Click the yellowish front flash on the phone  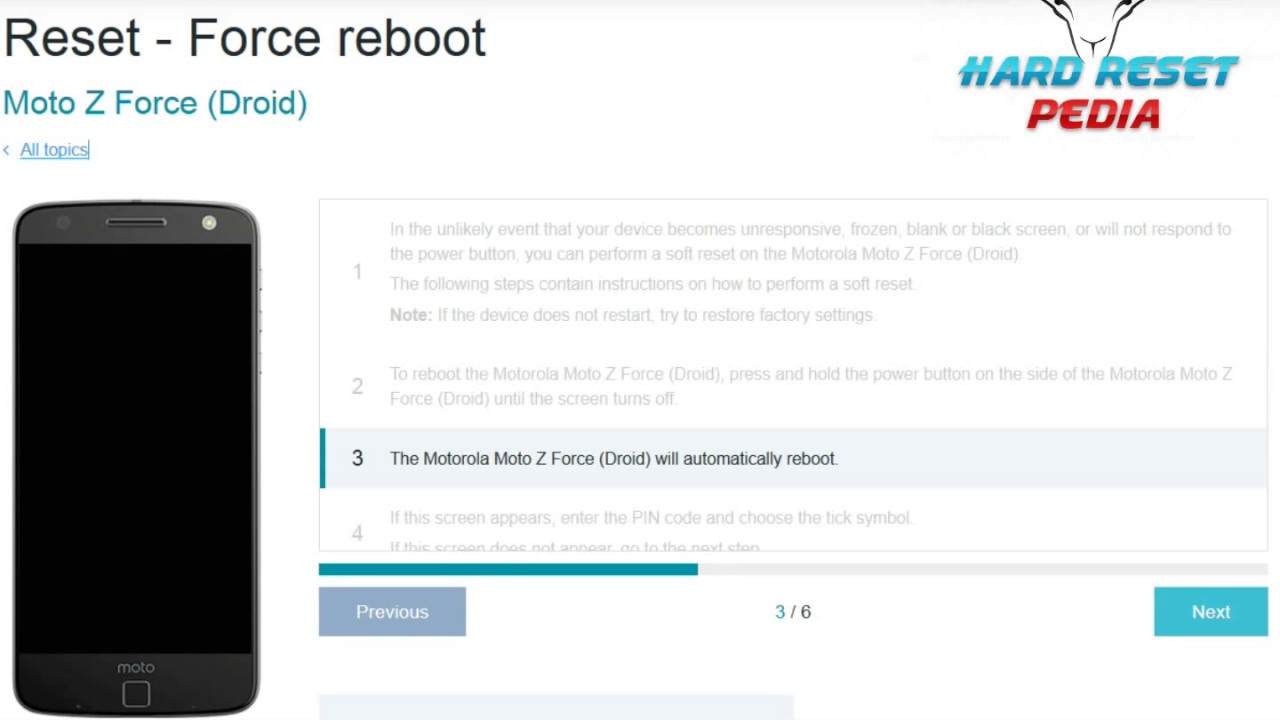[x=209, y=223]
